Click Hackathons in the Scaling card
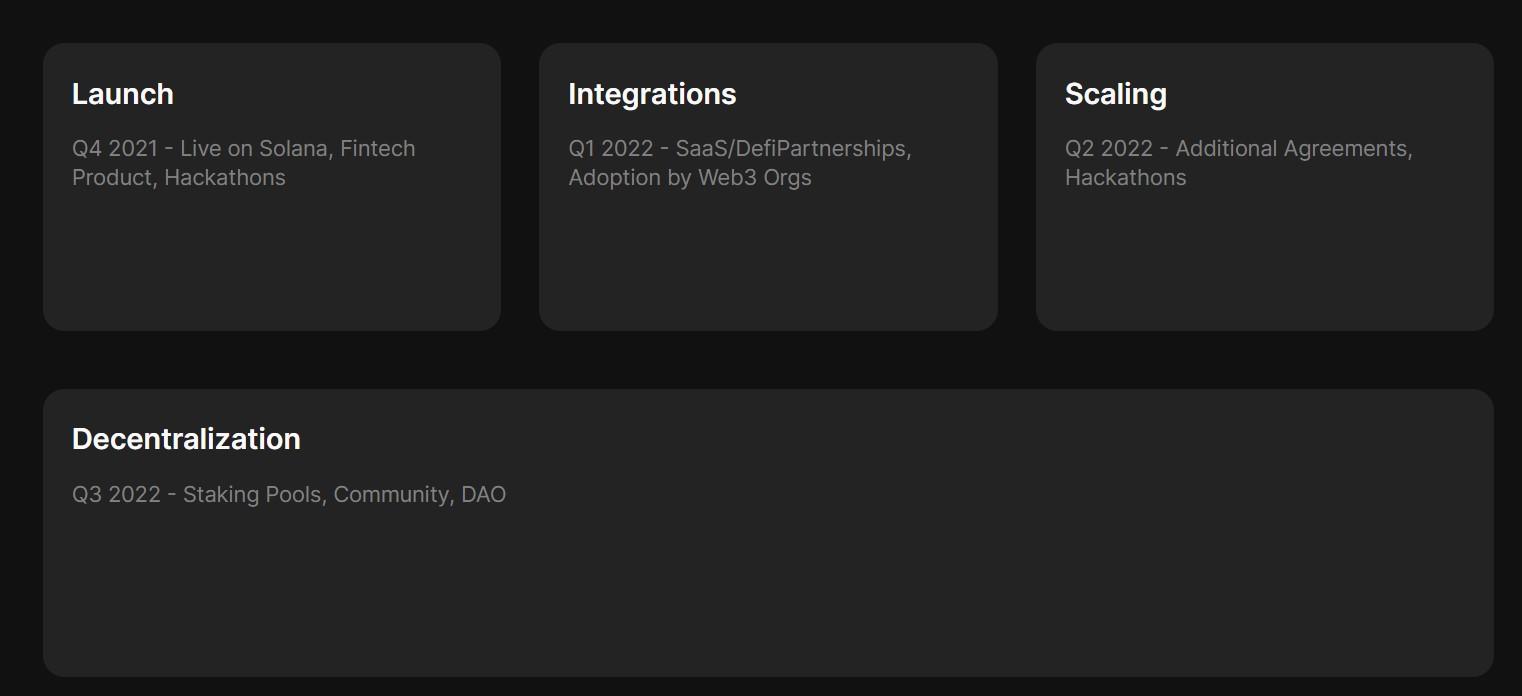Screen dimensions: 1522x696 click(1125, 178)
